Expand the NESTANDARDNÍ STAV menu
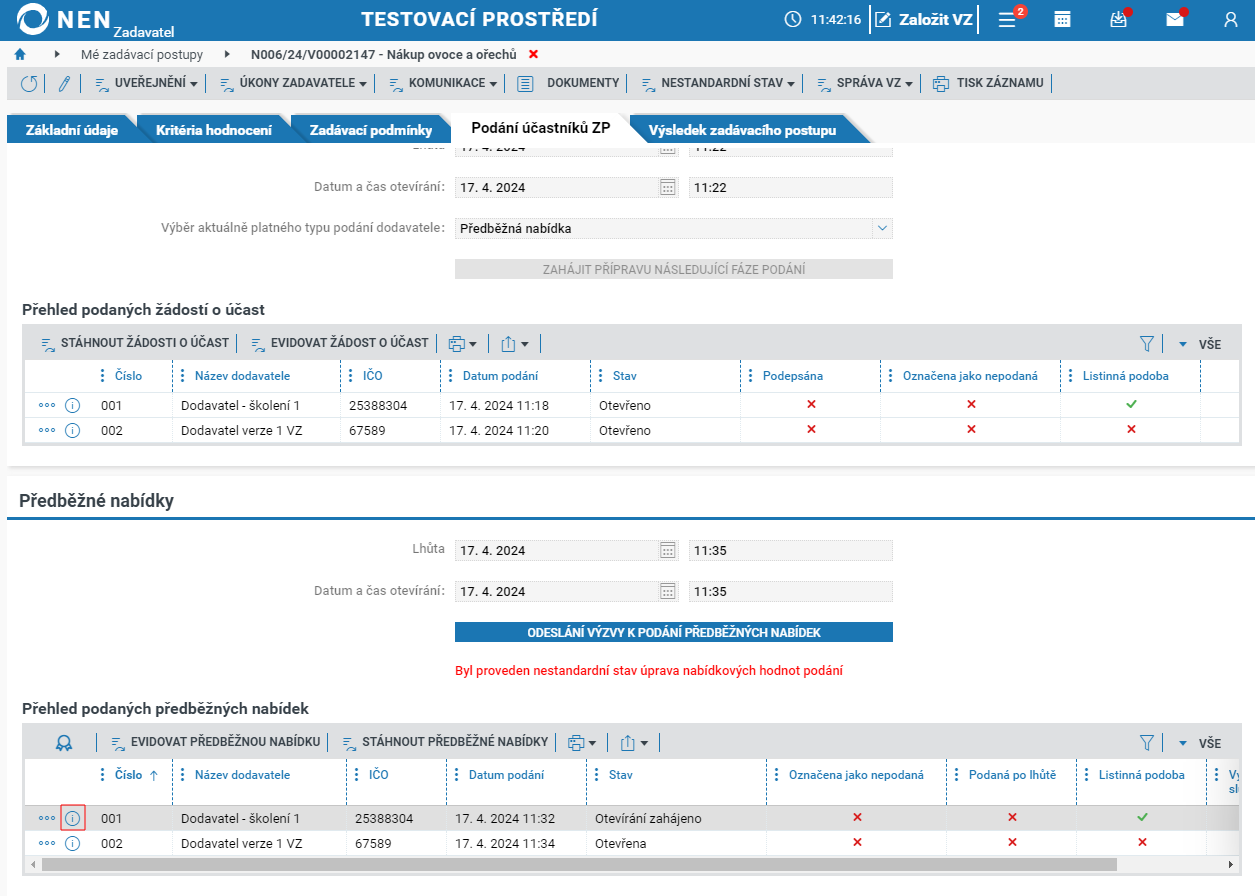The height and width of the screenshot is (896, 1255). tap(717, 83)
